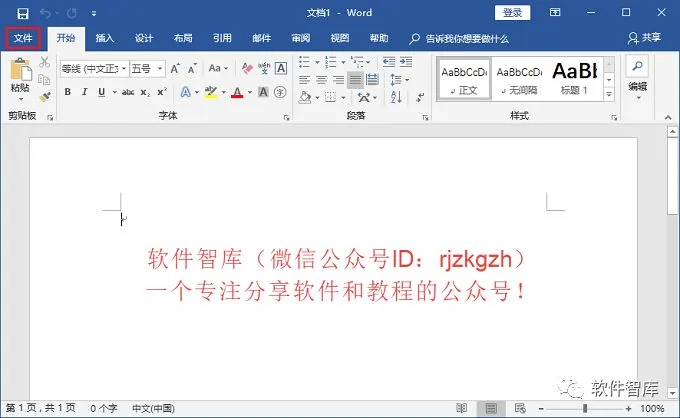Clear all formatting with the eraser icon
Viewport: 680px width, 418px height.
click(x=247, y=68)
